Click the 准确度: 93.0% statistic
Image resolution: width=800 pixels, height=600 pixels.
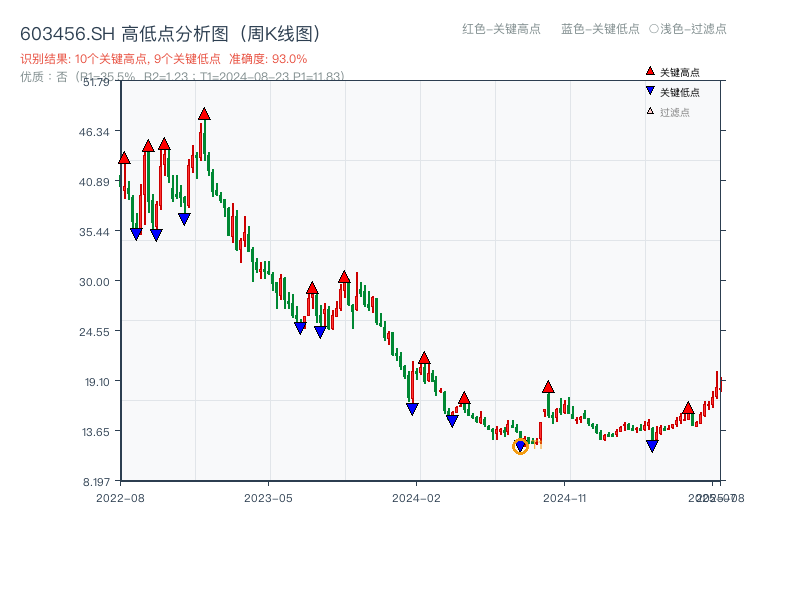click(265, 58)
